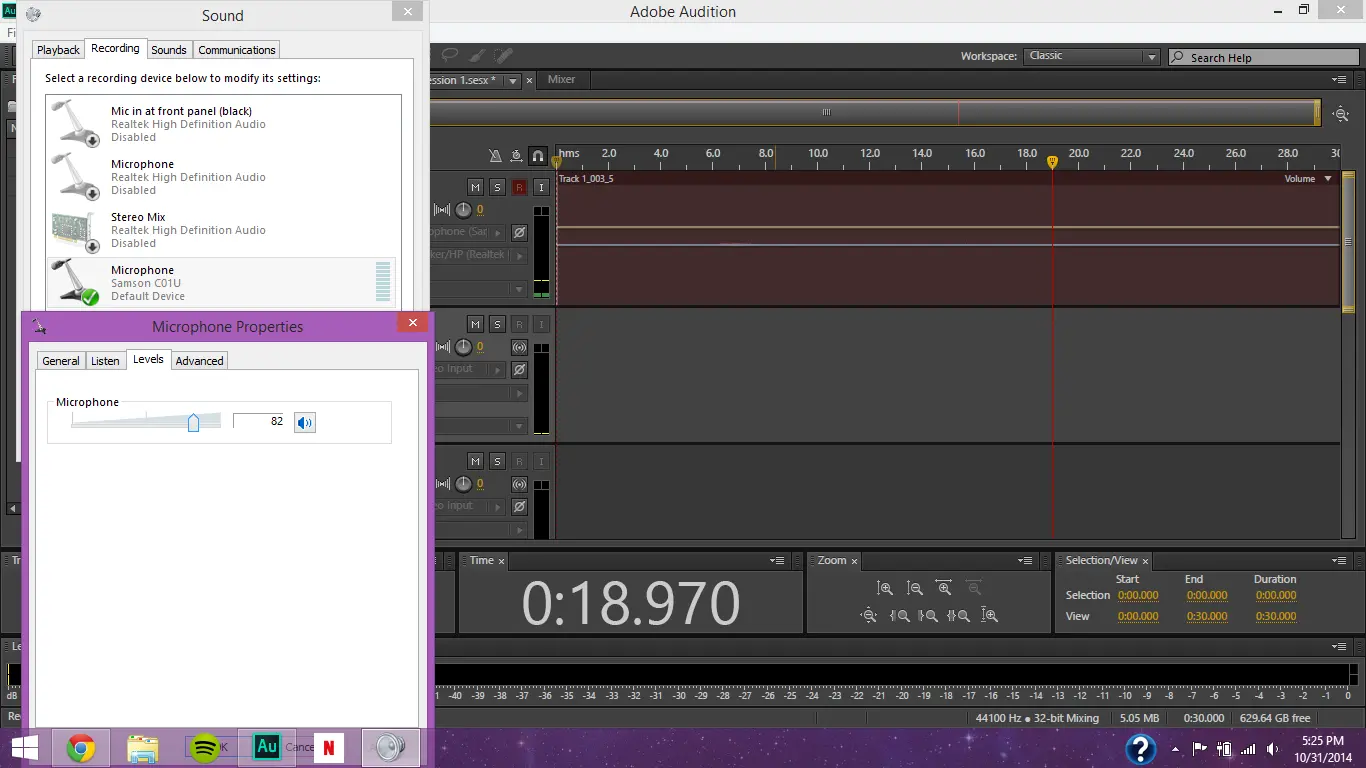Zoom in on the selected track
The height and width of the screenshot is (768, 1366).
(x=989, y=616)
